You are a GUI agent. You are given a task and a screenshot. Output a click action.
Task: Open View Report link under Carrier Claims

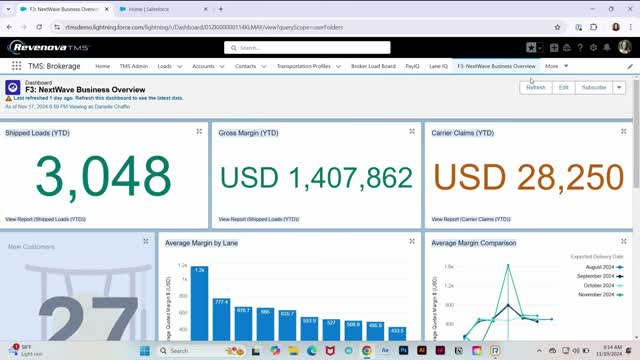click(471, 219)
